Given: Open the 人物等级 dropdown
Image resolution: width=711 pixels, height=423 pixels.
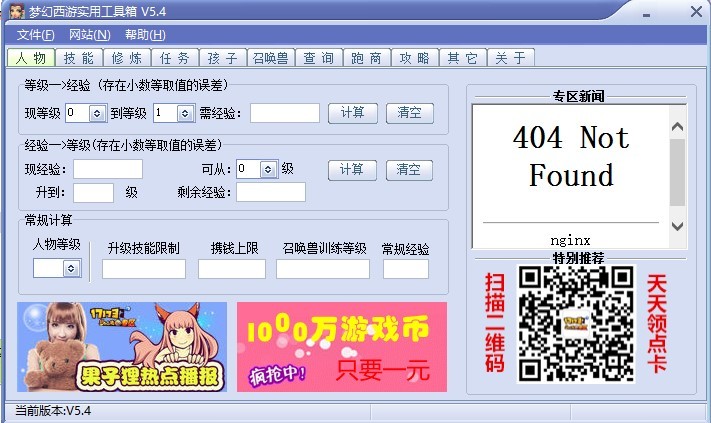Looking at the screenshot, I should pos(70,269).
